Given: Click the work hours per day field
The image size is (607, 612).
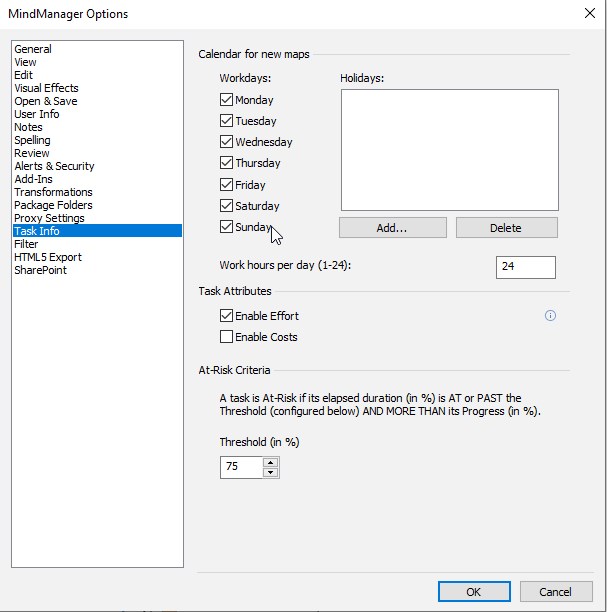Looking at the screenshot, I should pyautogui.click(x=525, y=267).
